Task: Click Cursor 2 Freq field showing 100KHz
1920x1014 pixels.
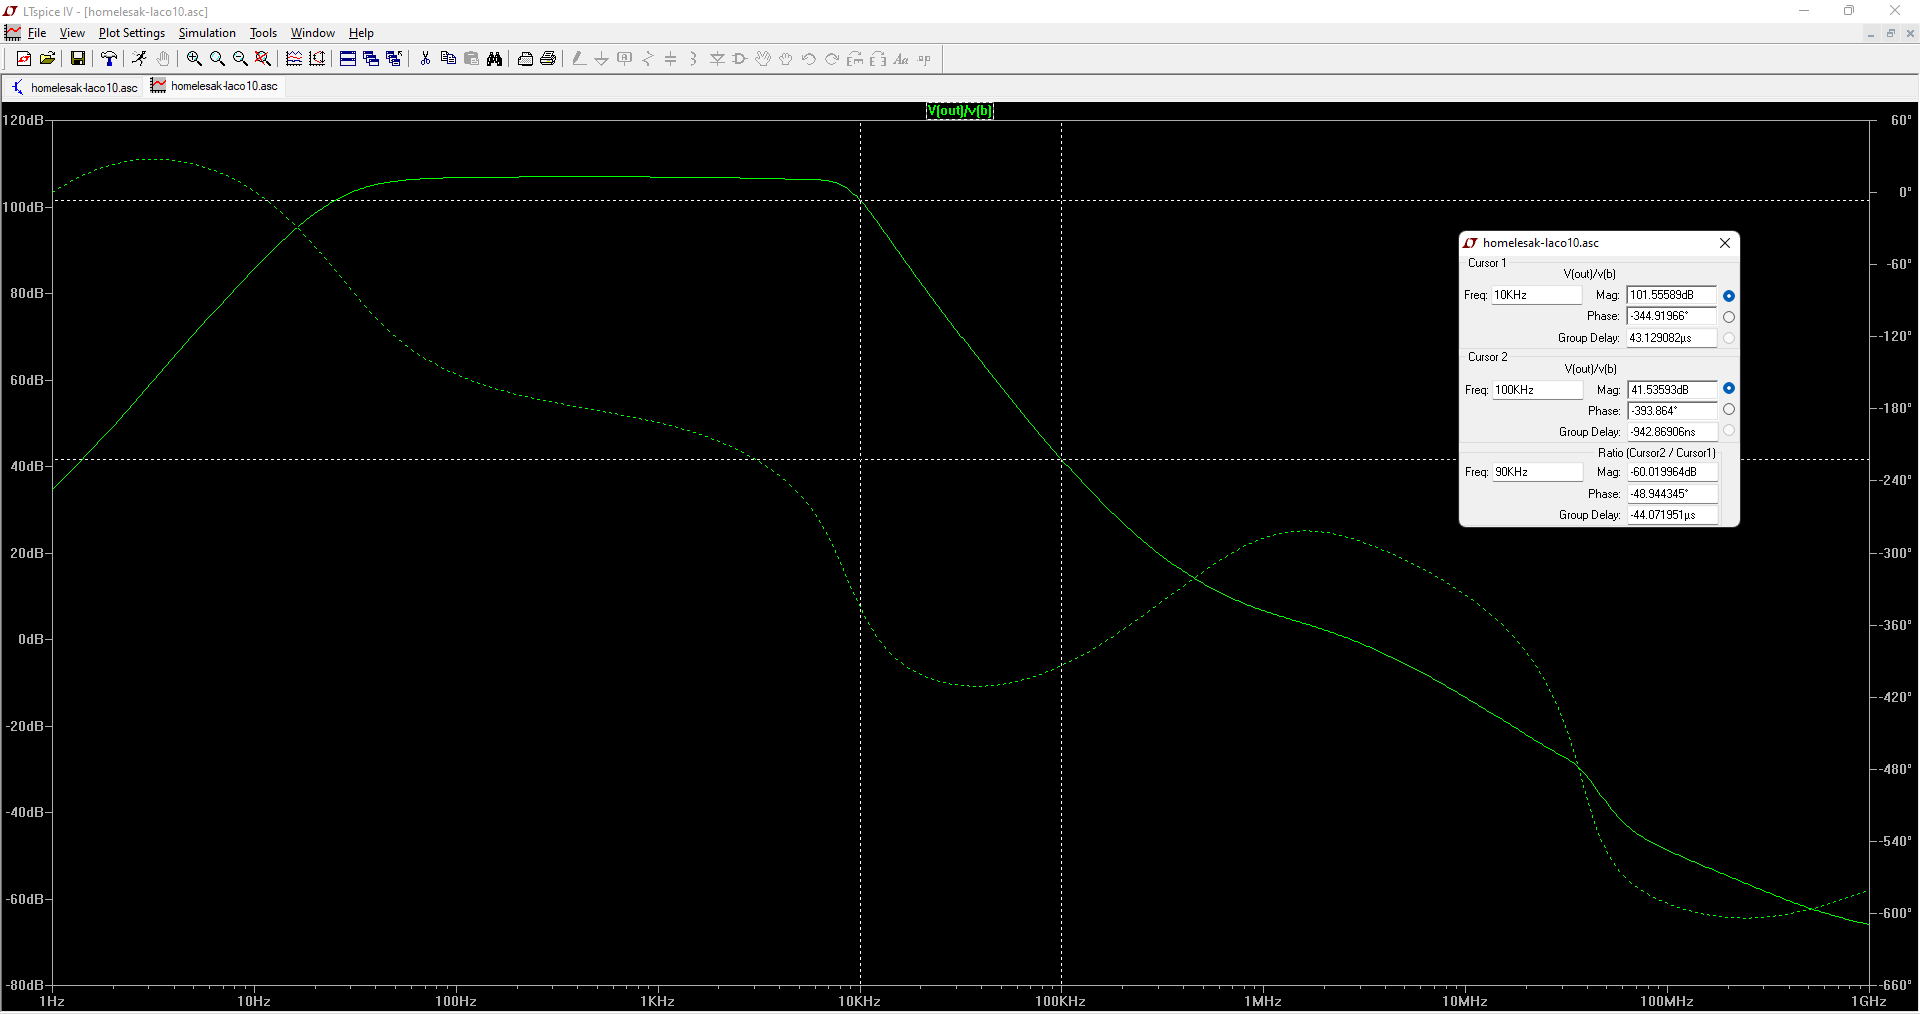Action: pos(1537,390)
